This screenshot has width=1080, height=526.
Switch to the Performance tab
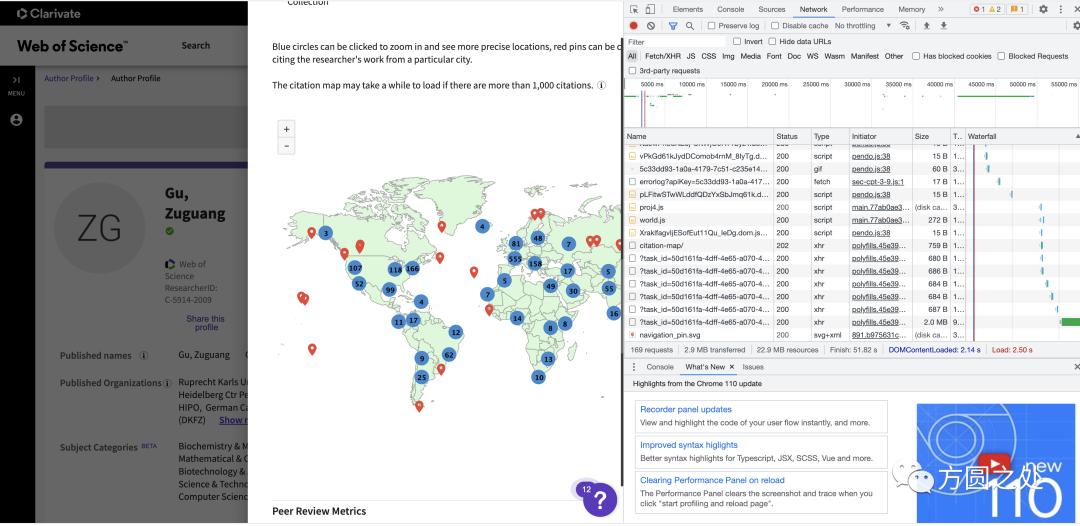[x=862, y=9]
